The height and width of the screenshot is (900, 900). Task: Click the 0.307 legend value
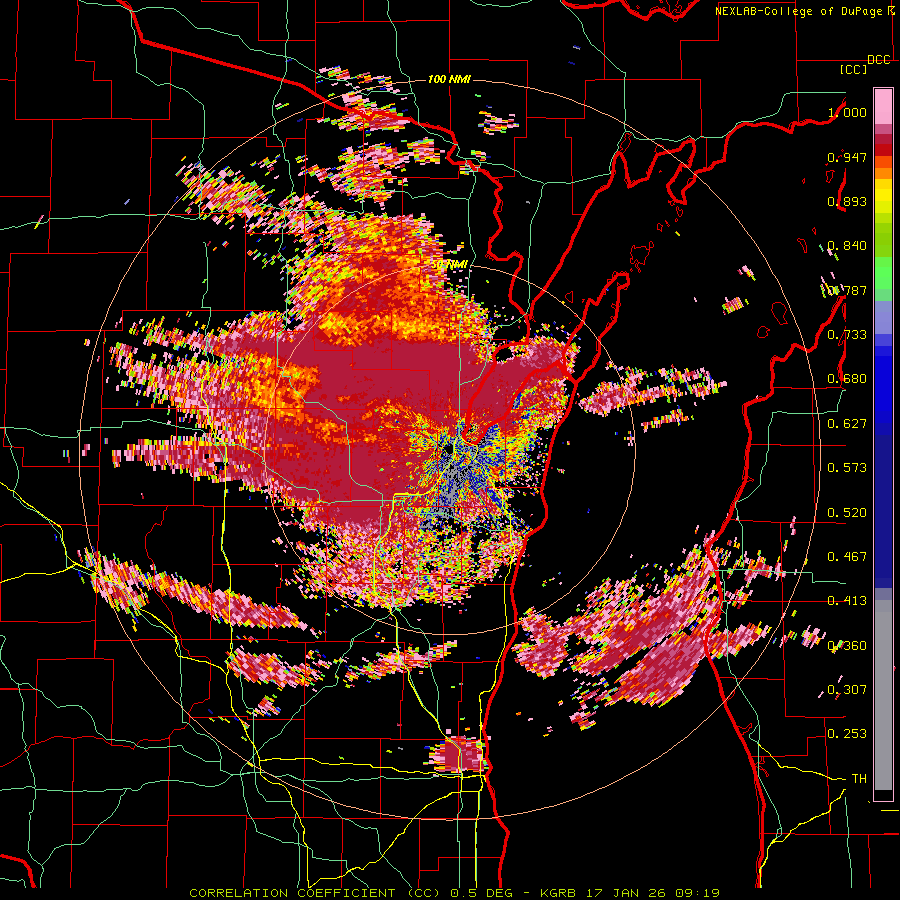pyautogui.click(x=847, y=690)
